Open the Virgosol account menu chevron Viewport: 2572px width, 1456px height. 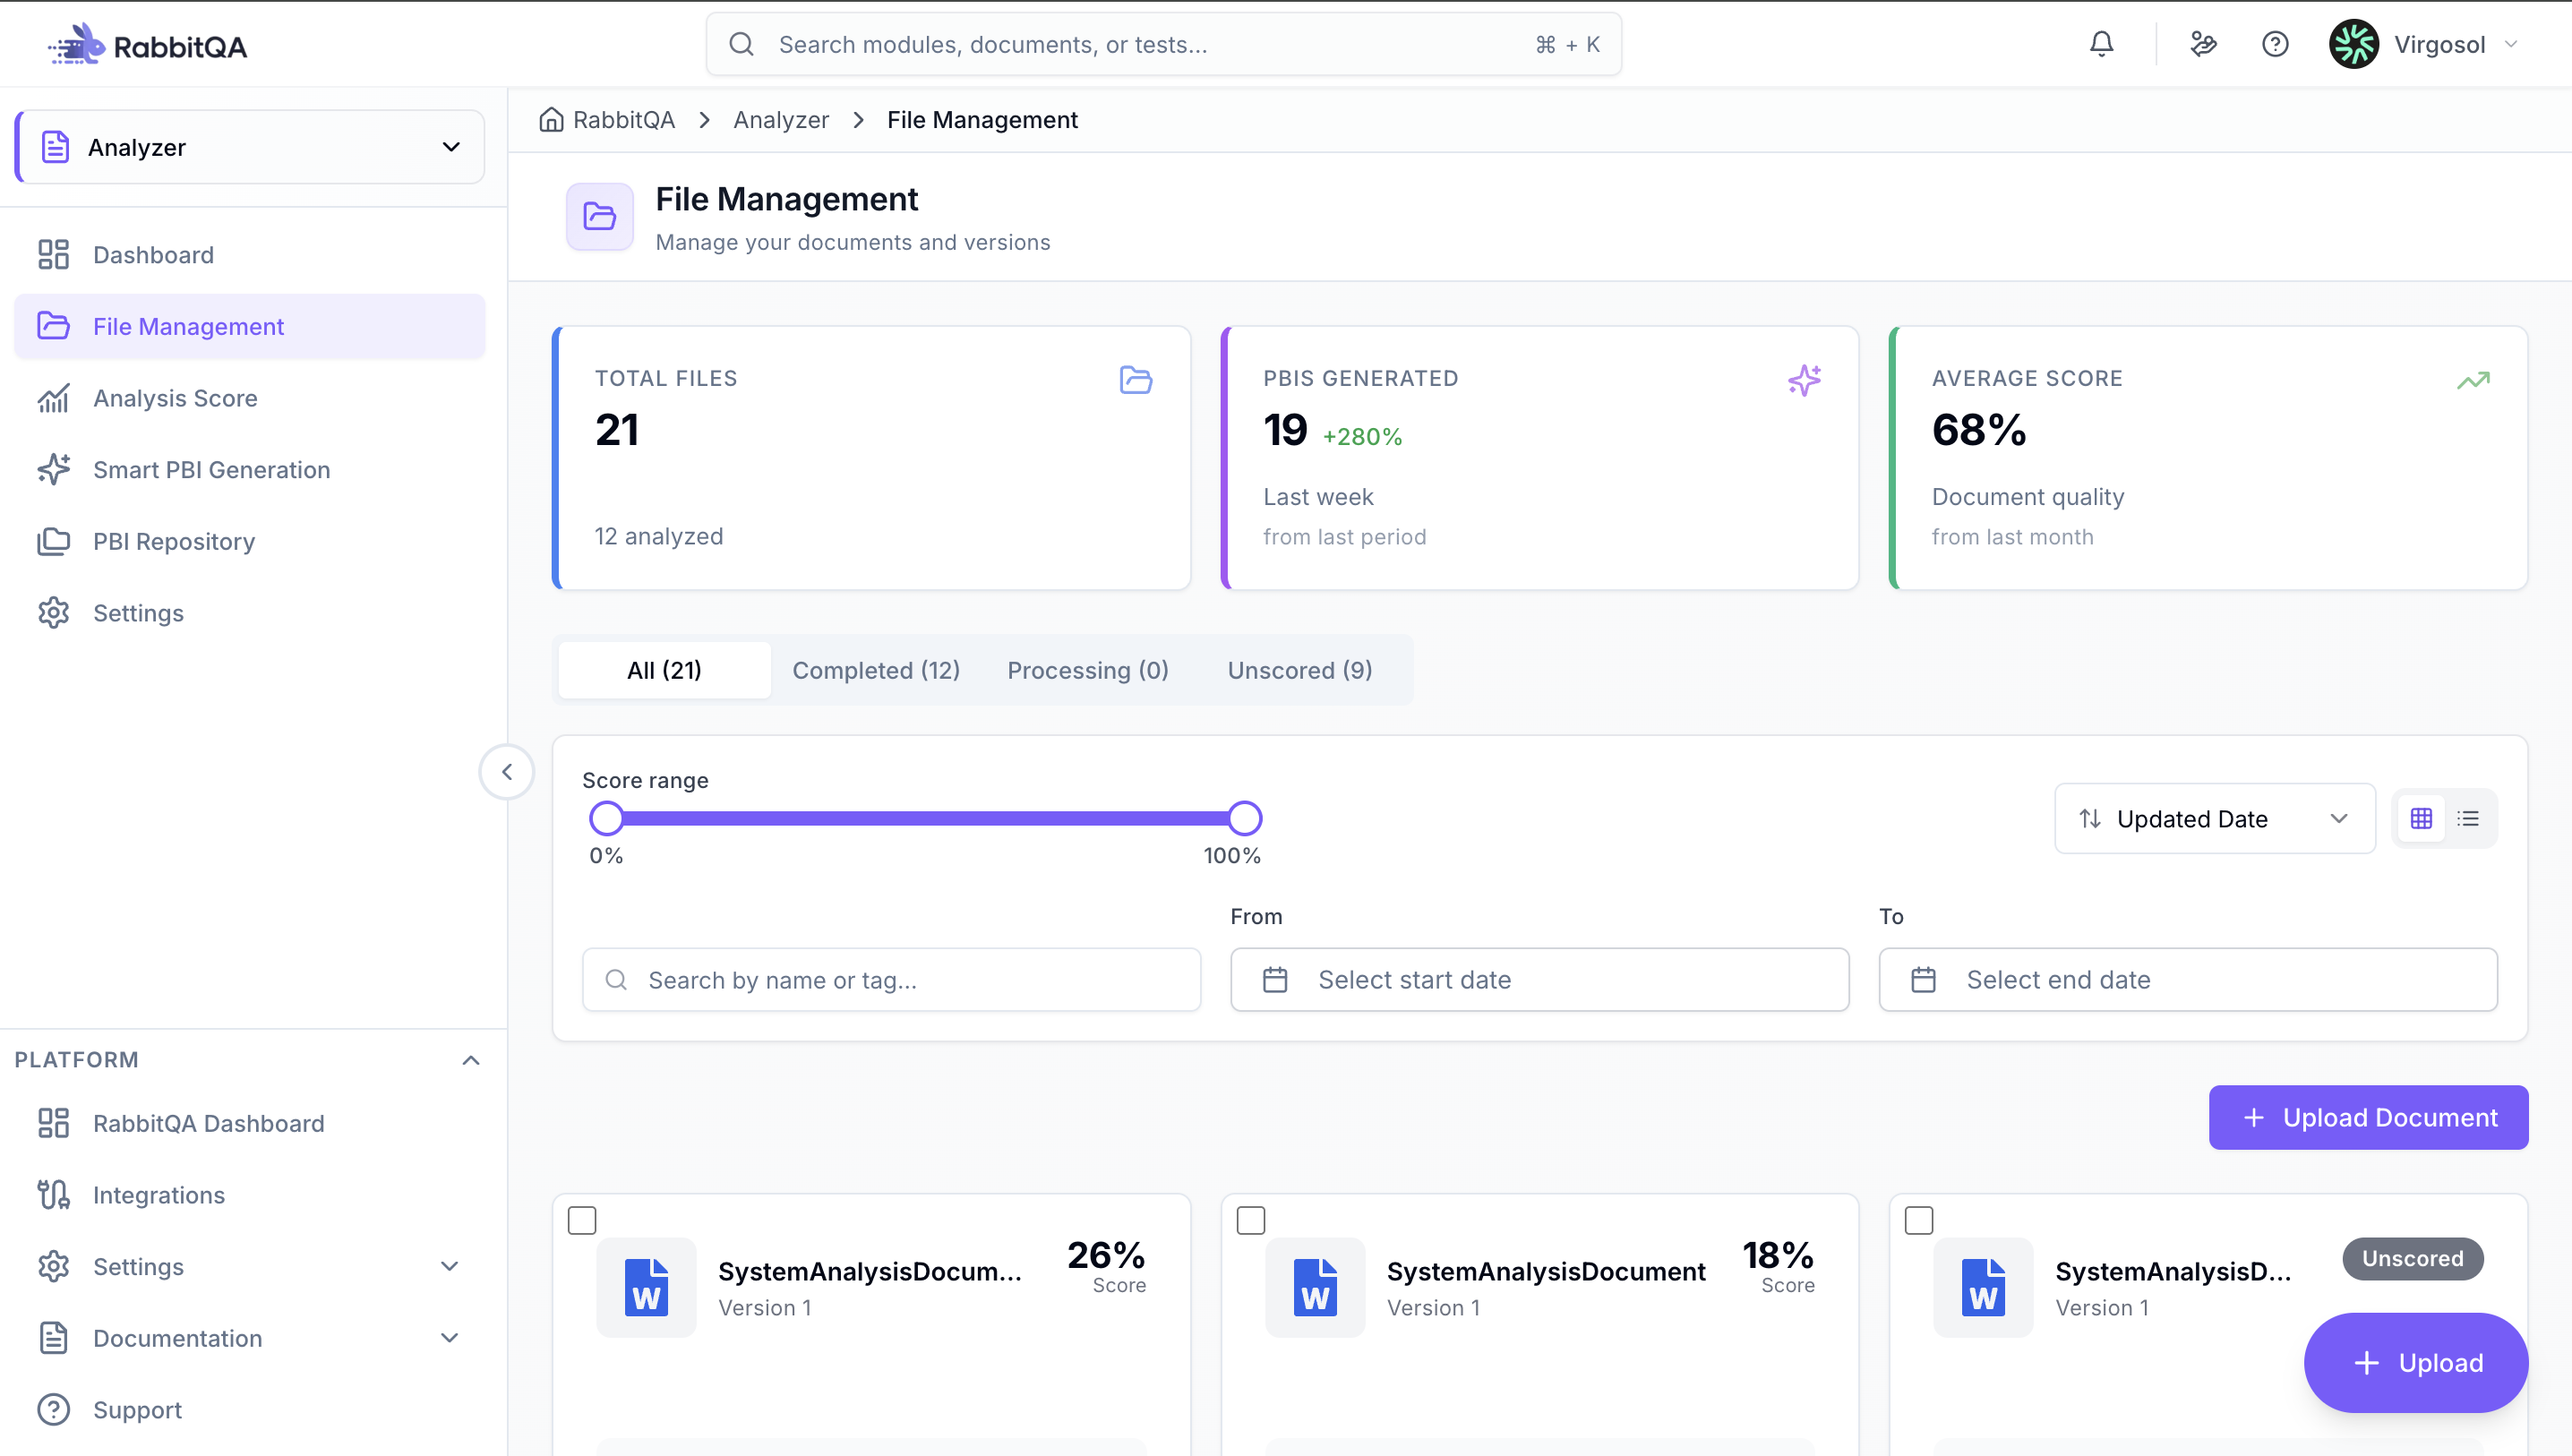[2511, 44]
